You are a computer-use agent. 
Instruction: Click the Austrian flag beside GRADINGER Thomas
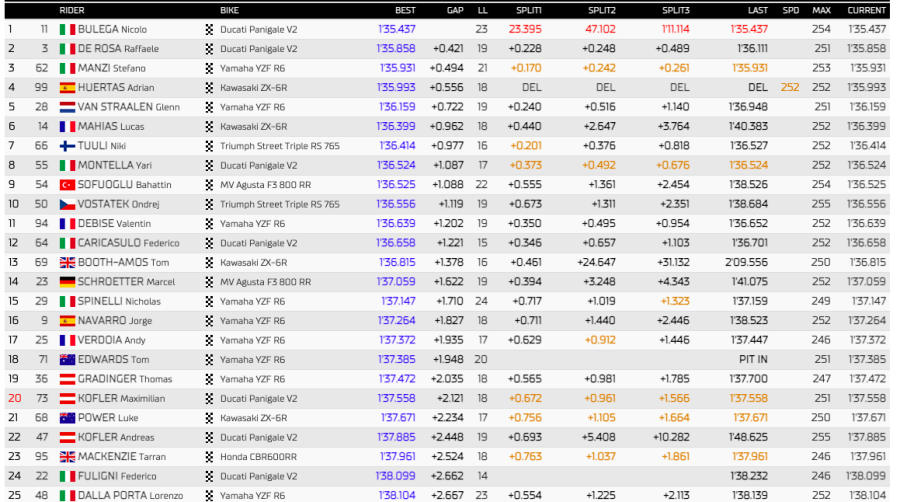(x=67, y=379)
